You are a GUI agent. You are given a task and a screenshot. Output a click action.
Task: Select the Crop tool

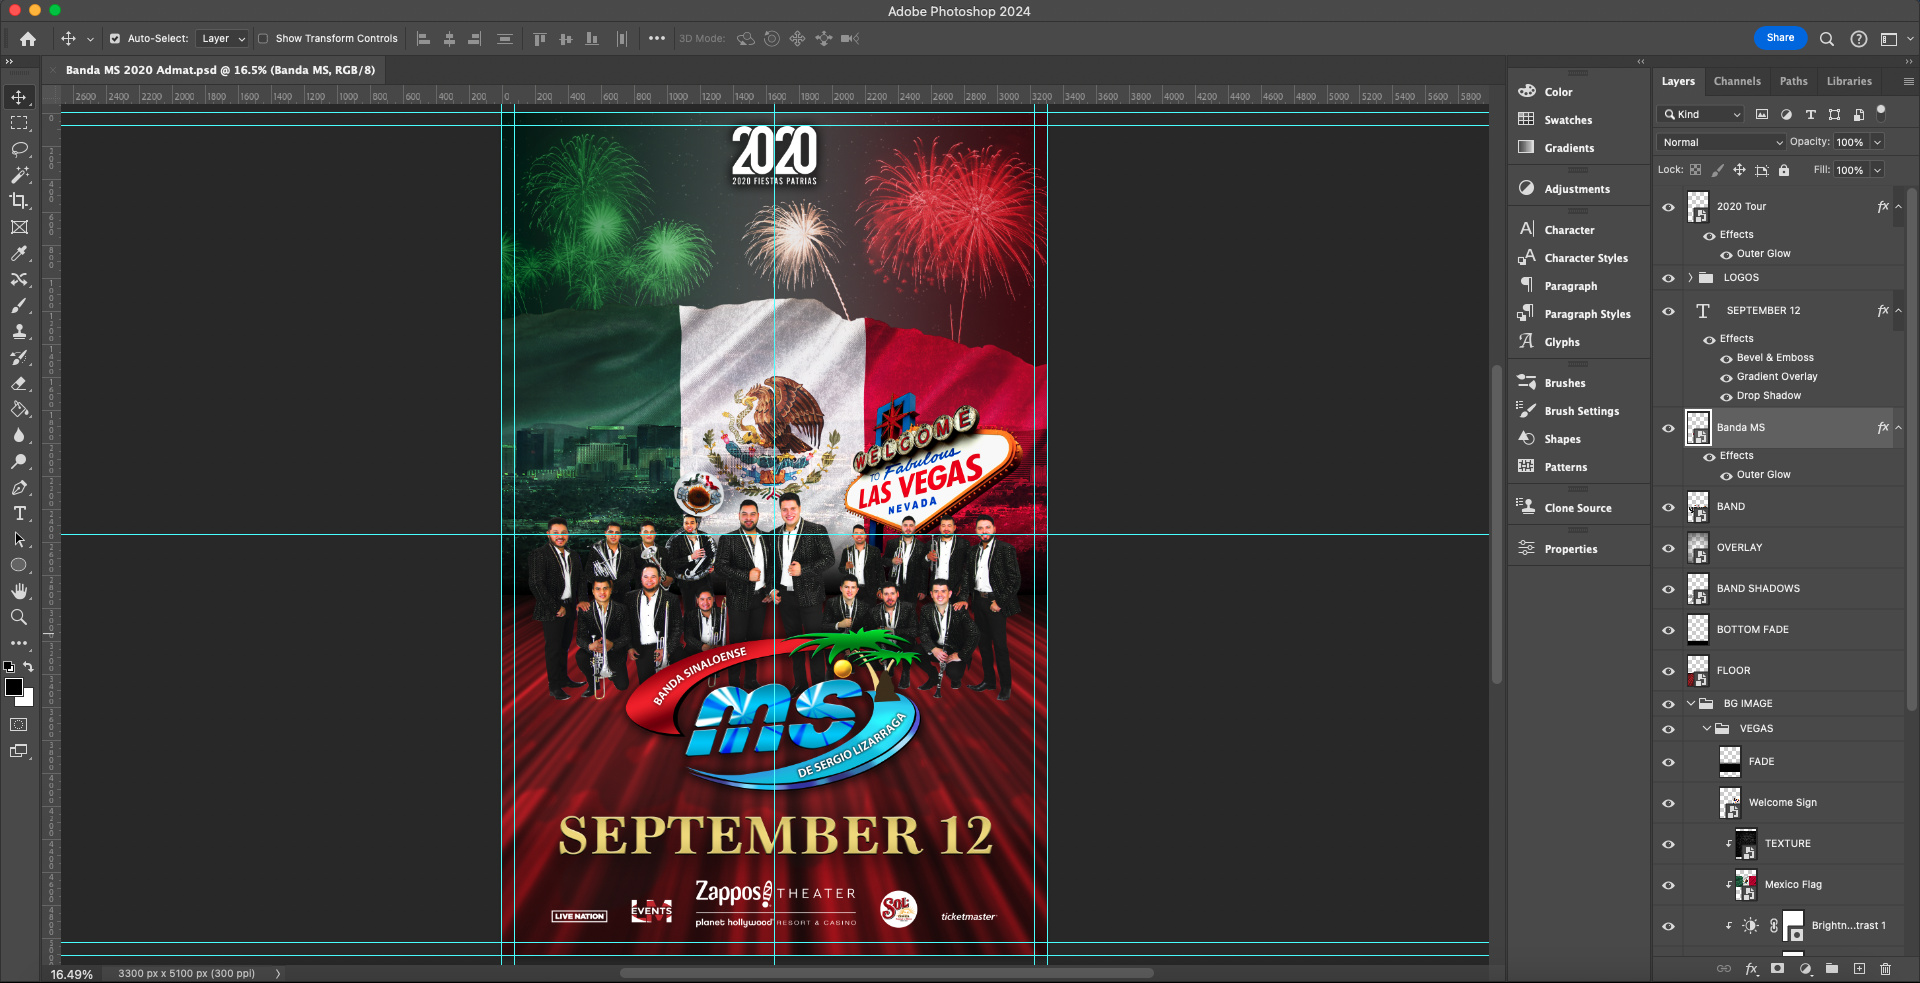coord(19,201)
